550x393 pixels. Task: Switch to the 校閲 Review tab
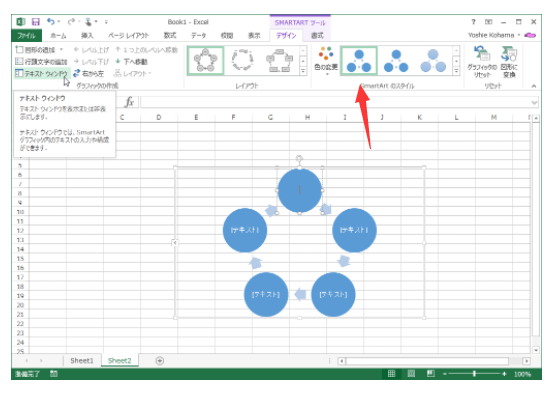(x=227, y=35)
